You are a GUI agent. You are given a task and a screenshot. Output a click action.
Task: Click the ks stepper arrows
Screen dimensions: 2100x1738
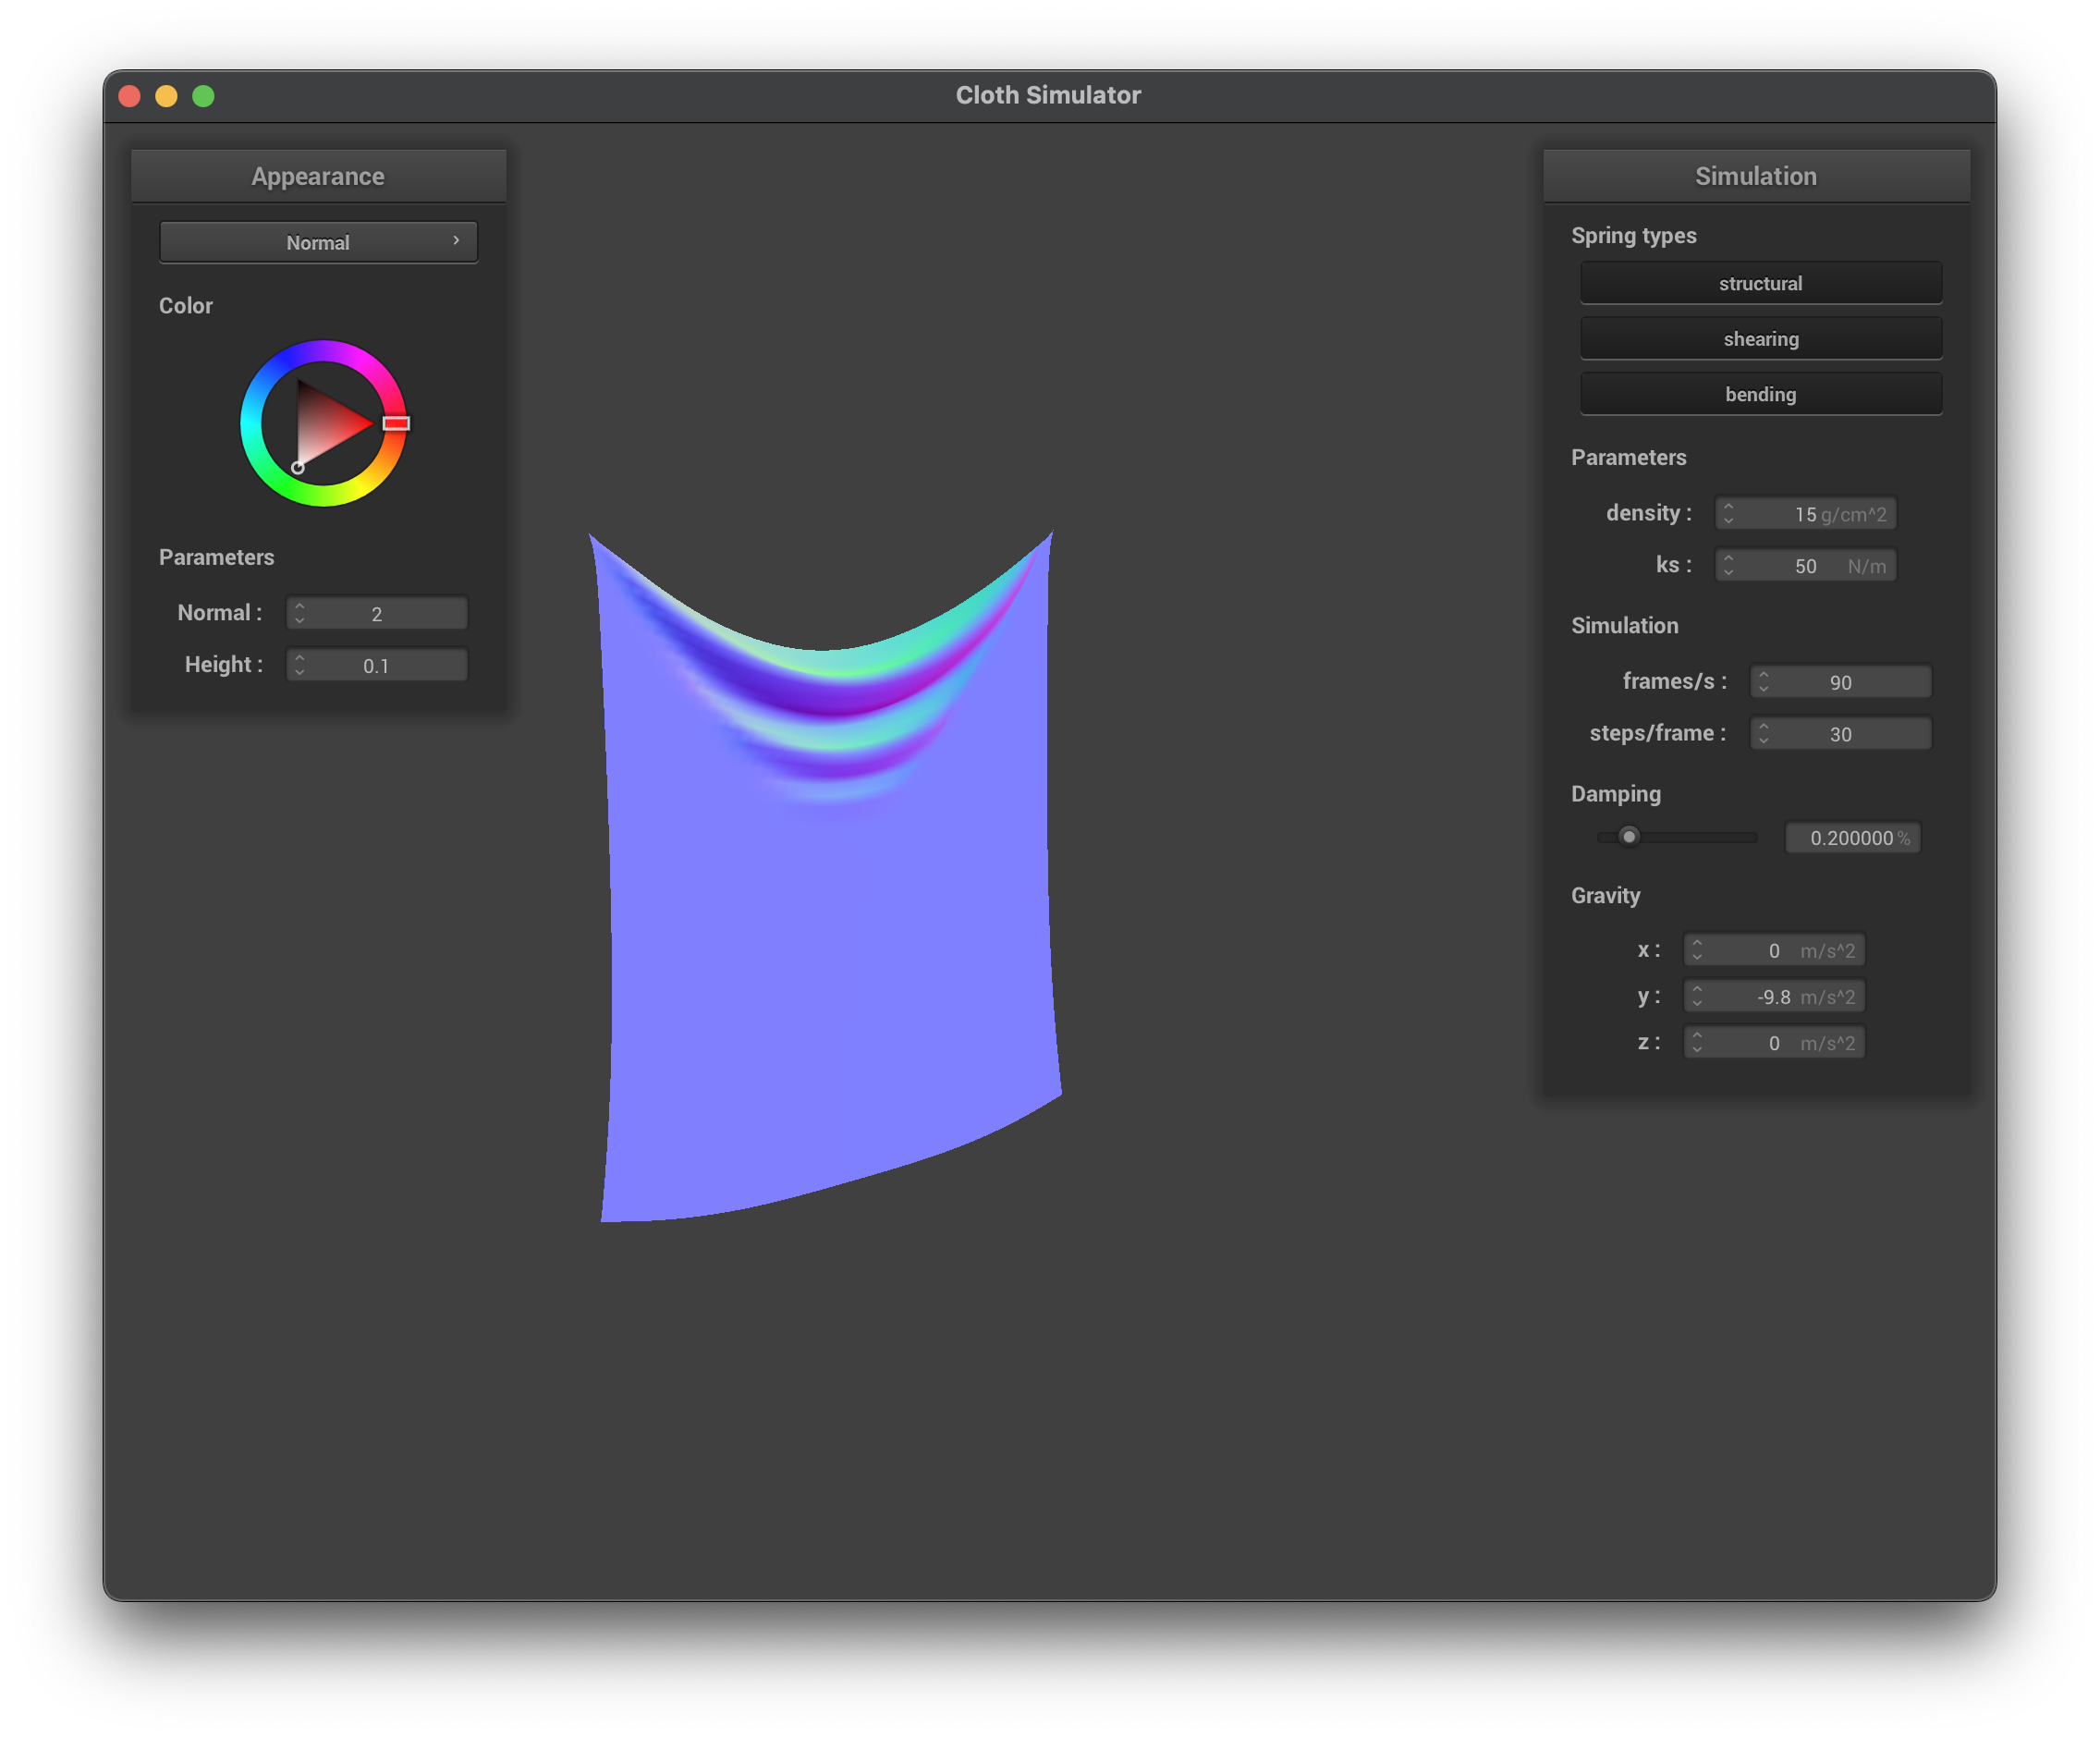tap(1728, 566)
